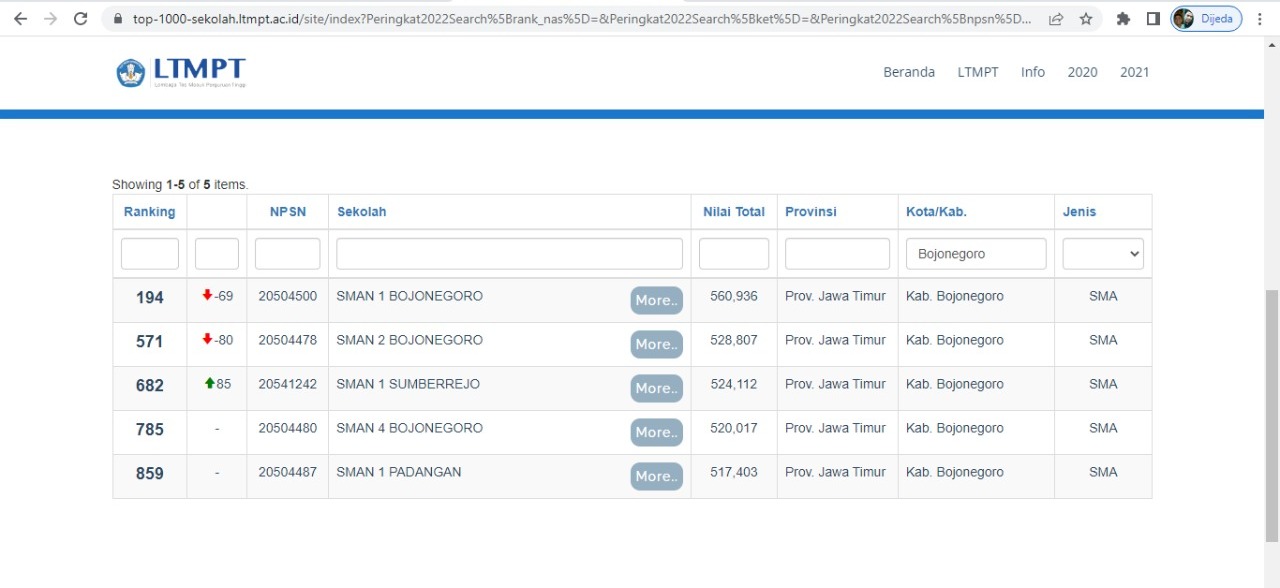Bookmark this page with star icon
The image size is (1280, 588).
tap(1086, 19)
